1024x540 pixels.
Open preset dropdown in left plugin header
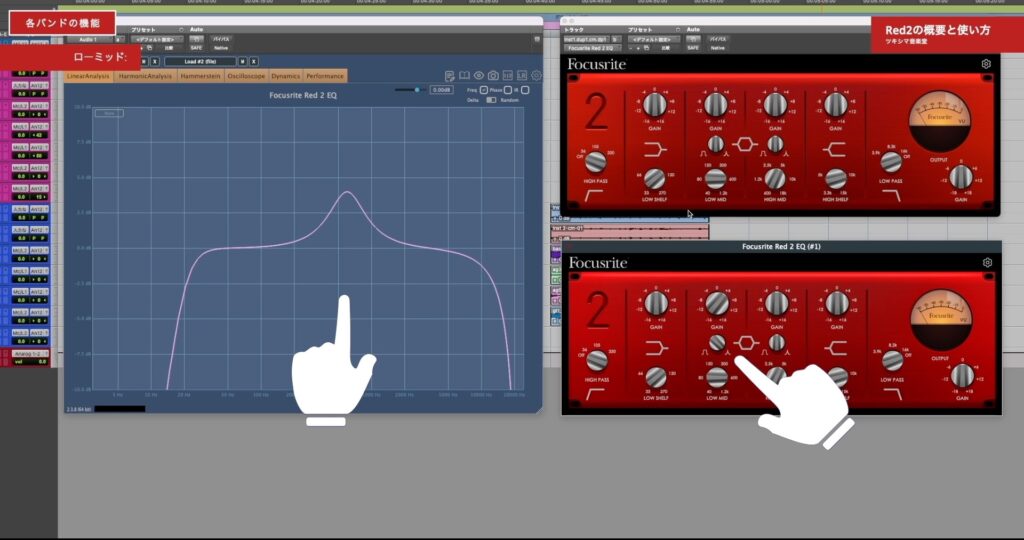[156, 39]
